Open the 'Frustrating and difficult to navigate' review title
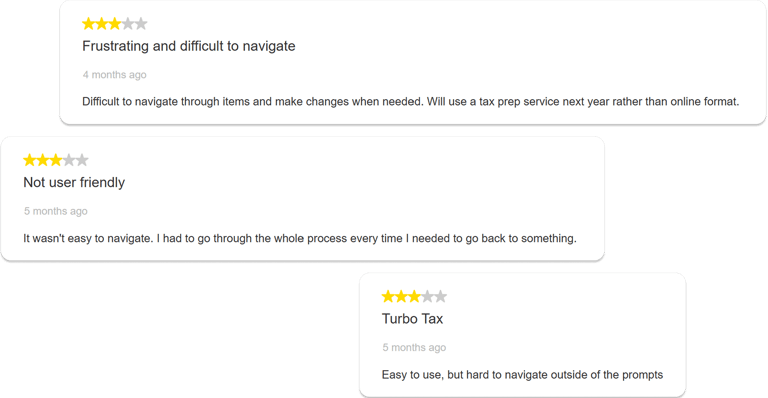 (189, 46)
